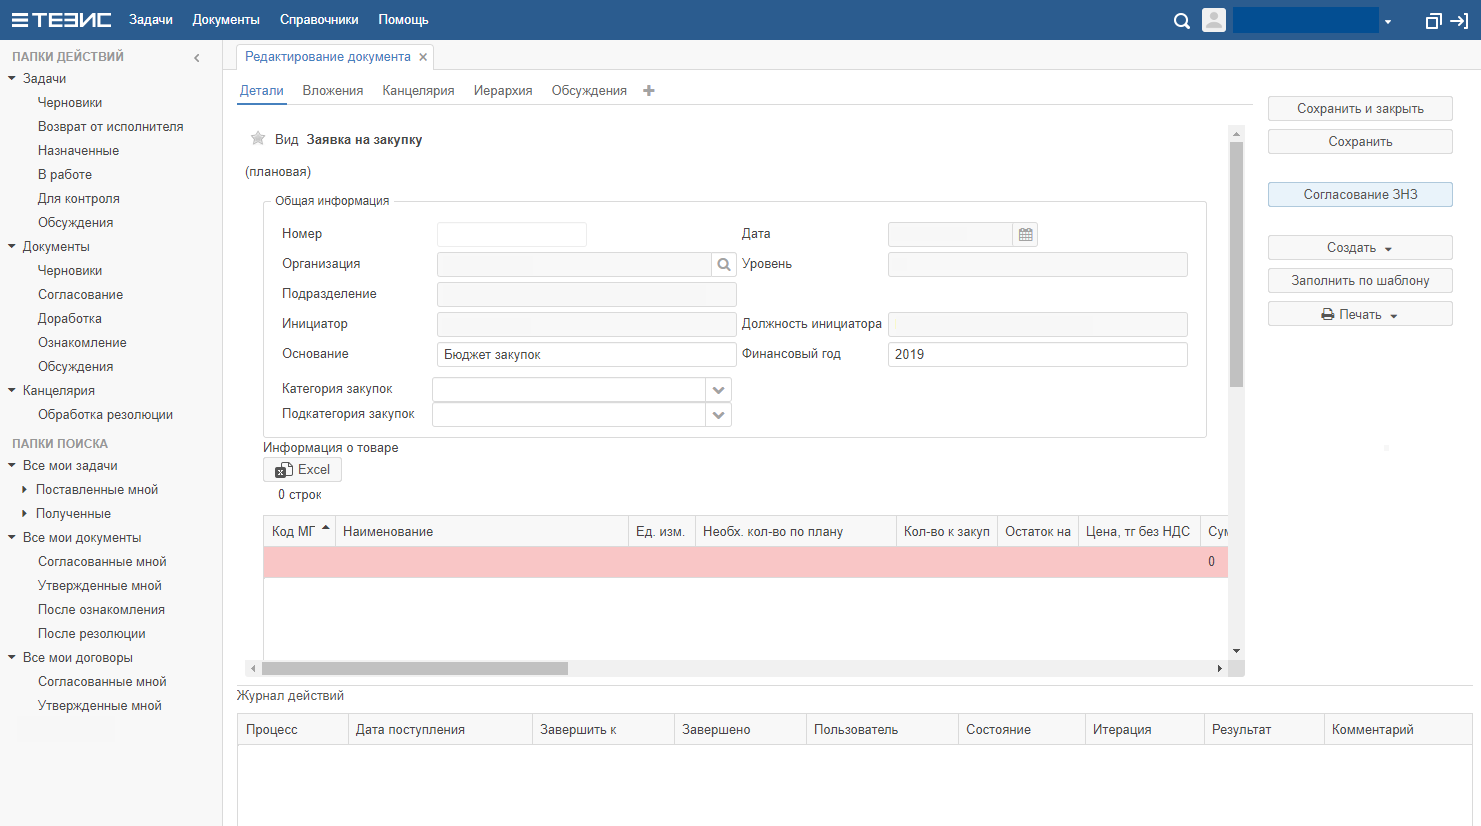Click the Наименование column header
The width and height of the screenshot is (1481, 826).
click(482, 532)
